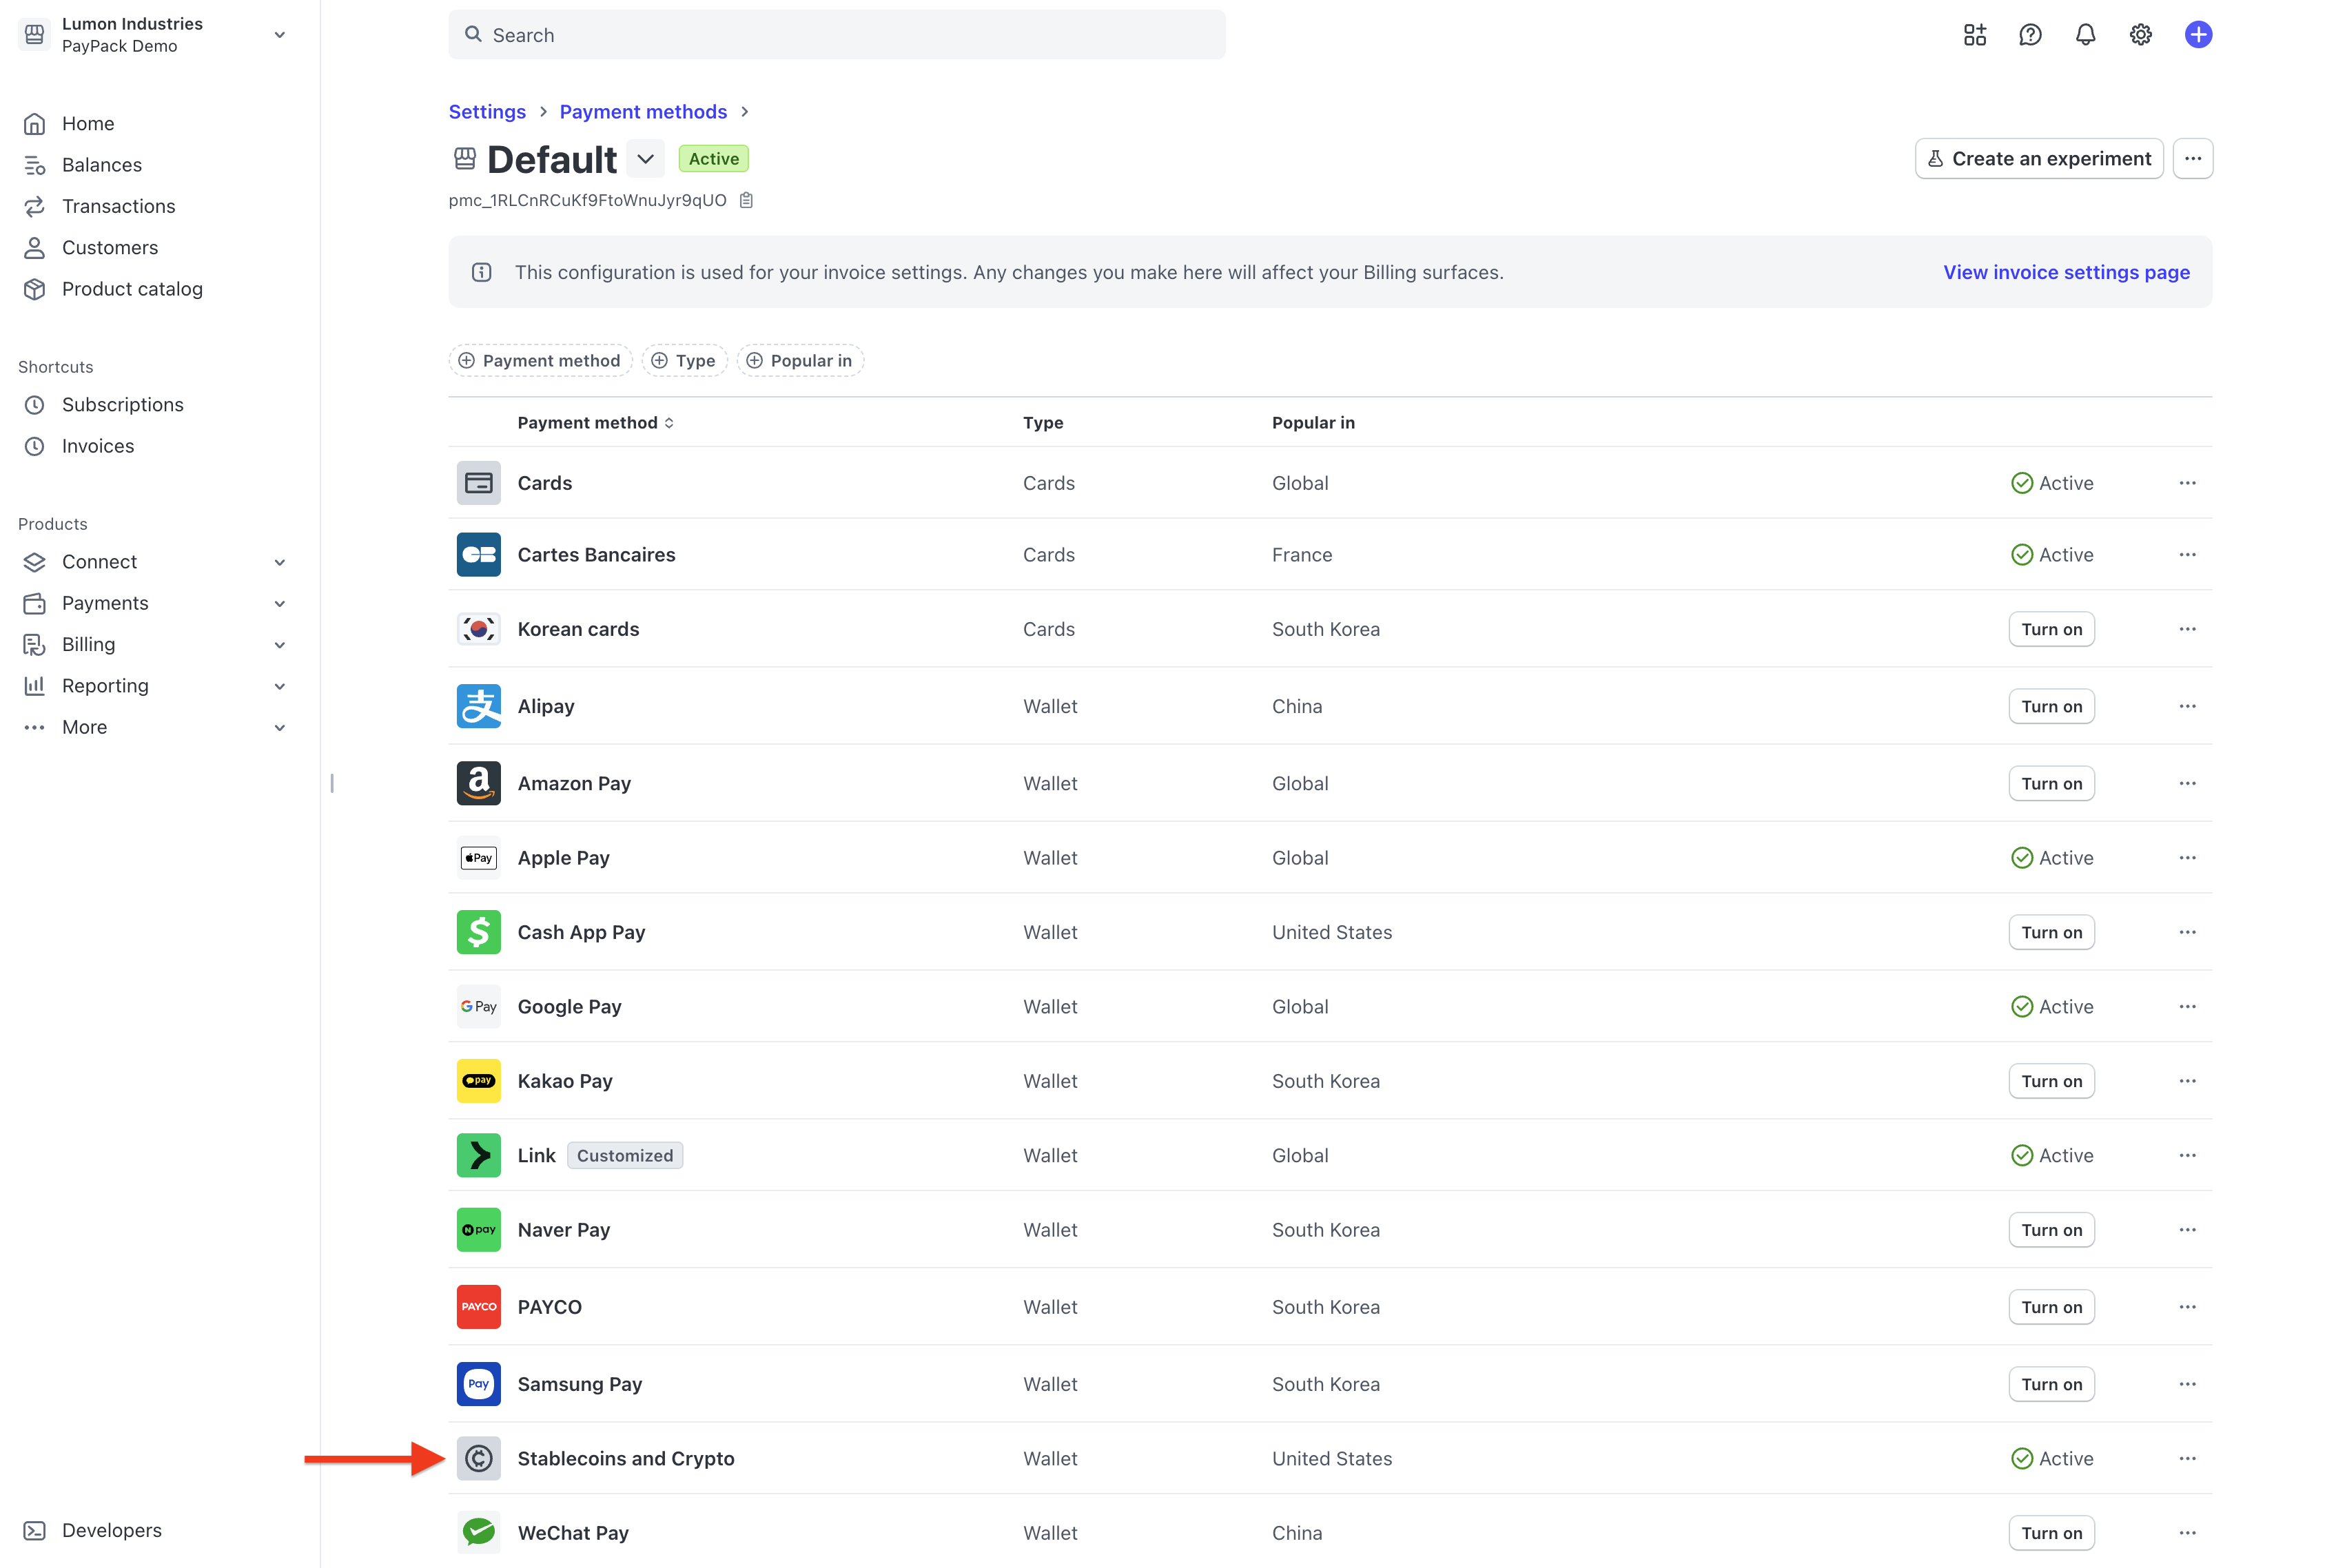
Task: Open Invoices shortcut
Action: [x=98, y=446]
